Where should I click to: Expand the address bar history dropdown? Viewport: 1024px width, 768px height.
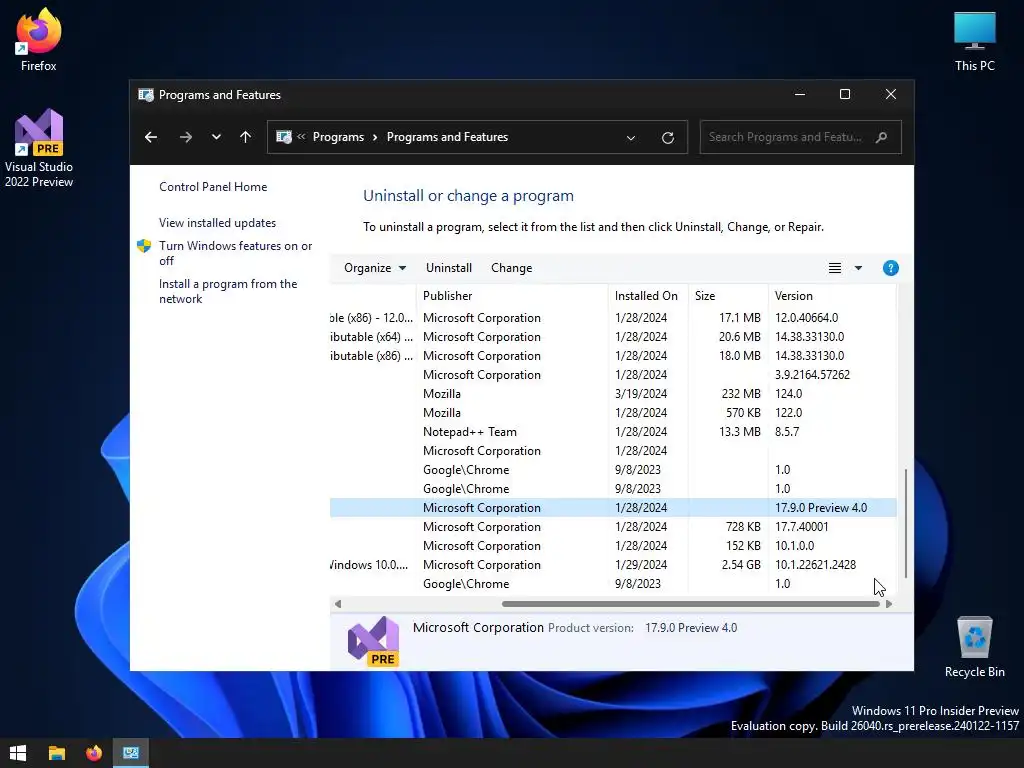tap(631, 137)
